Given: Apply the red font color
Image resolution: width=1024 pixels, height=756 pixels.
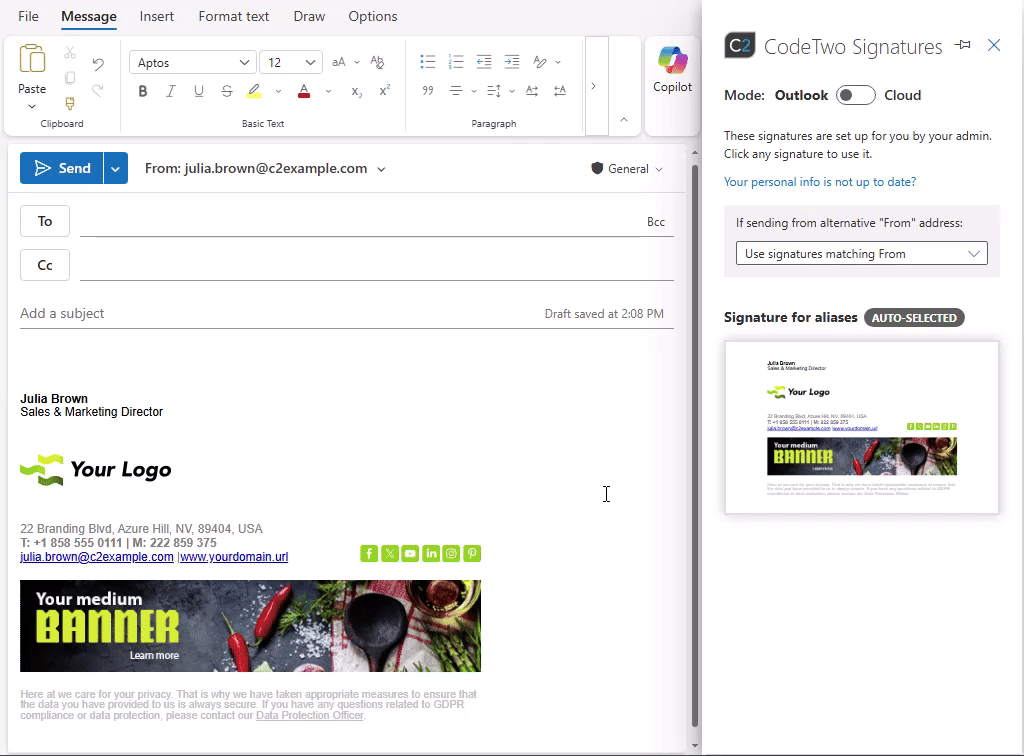Looking at the screenshot, I should [304, 91].
